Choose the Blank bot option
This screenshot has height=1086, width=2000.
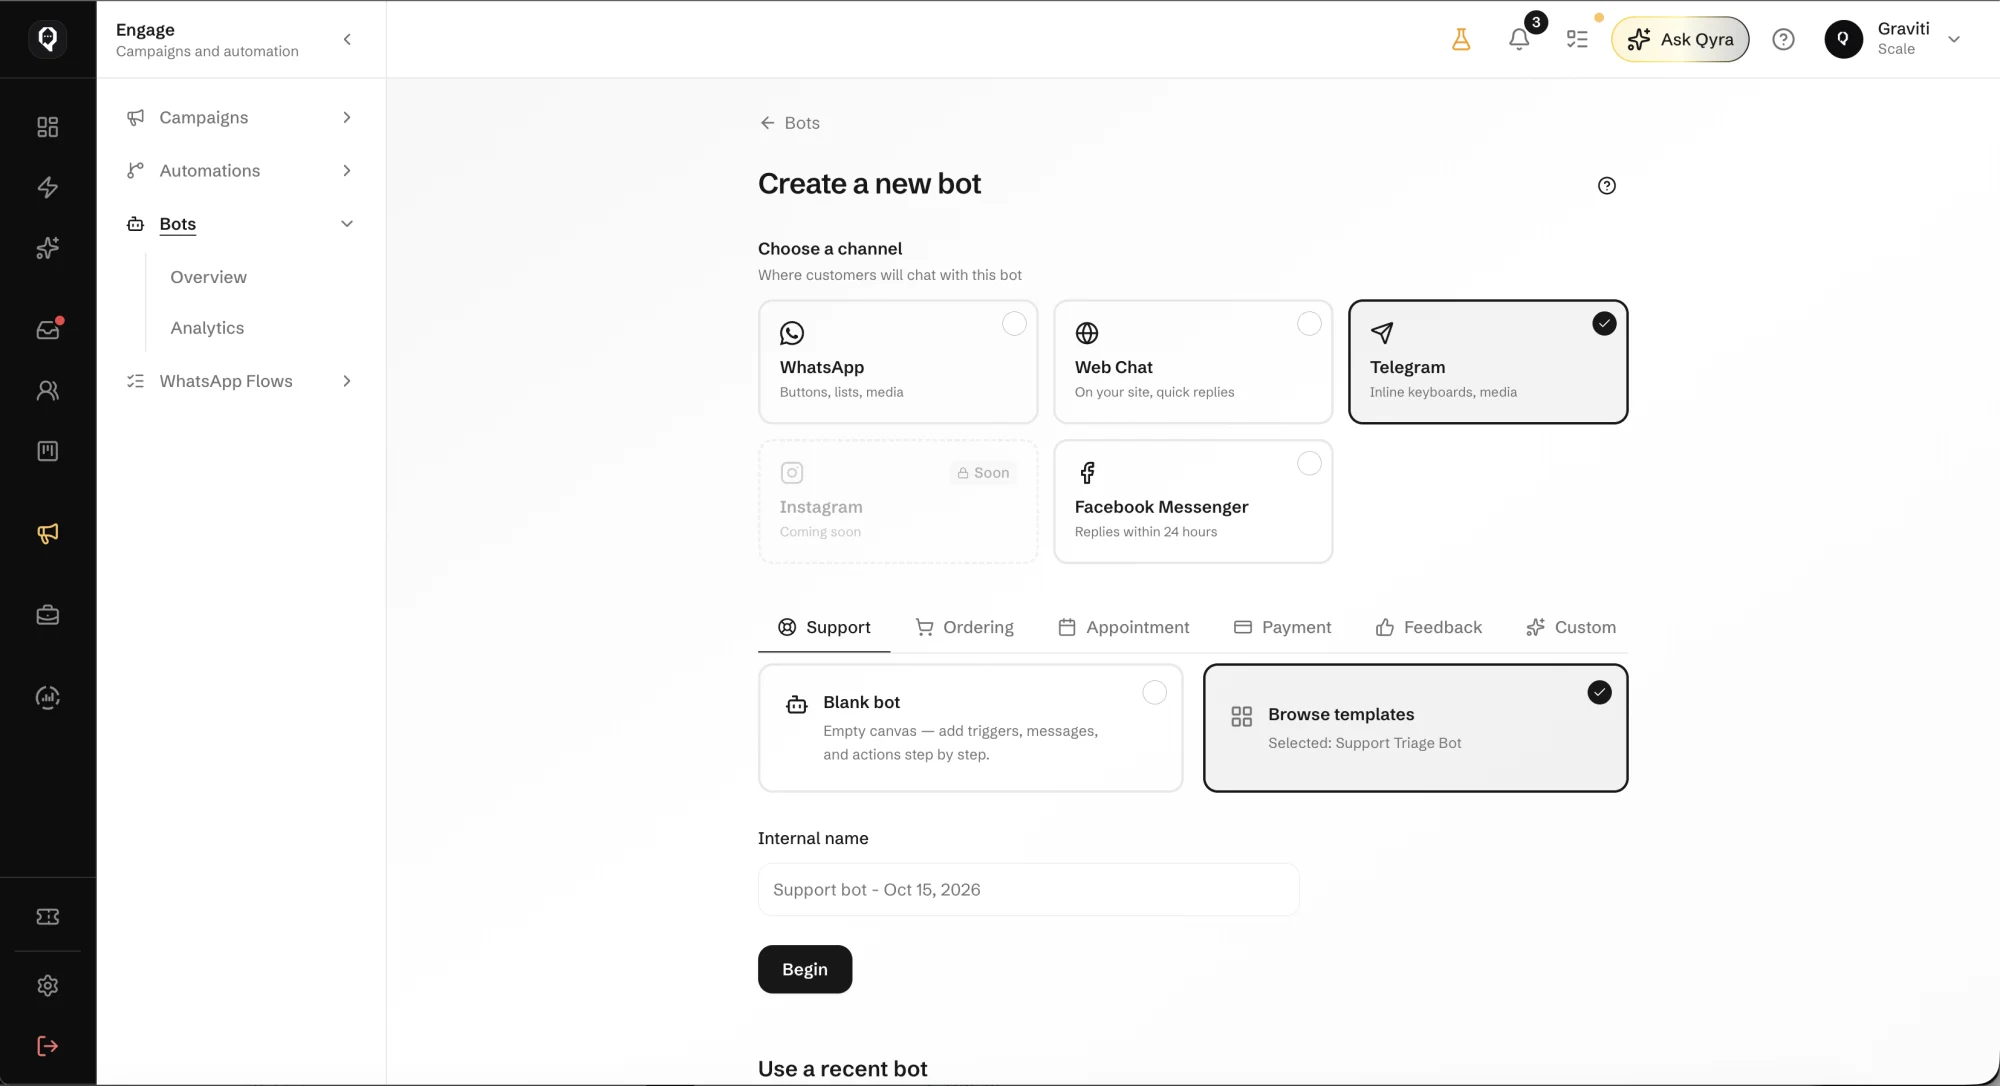point(970,728)
